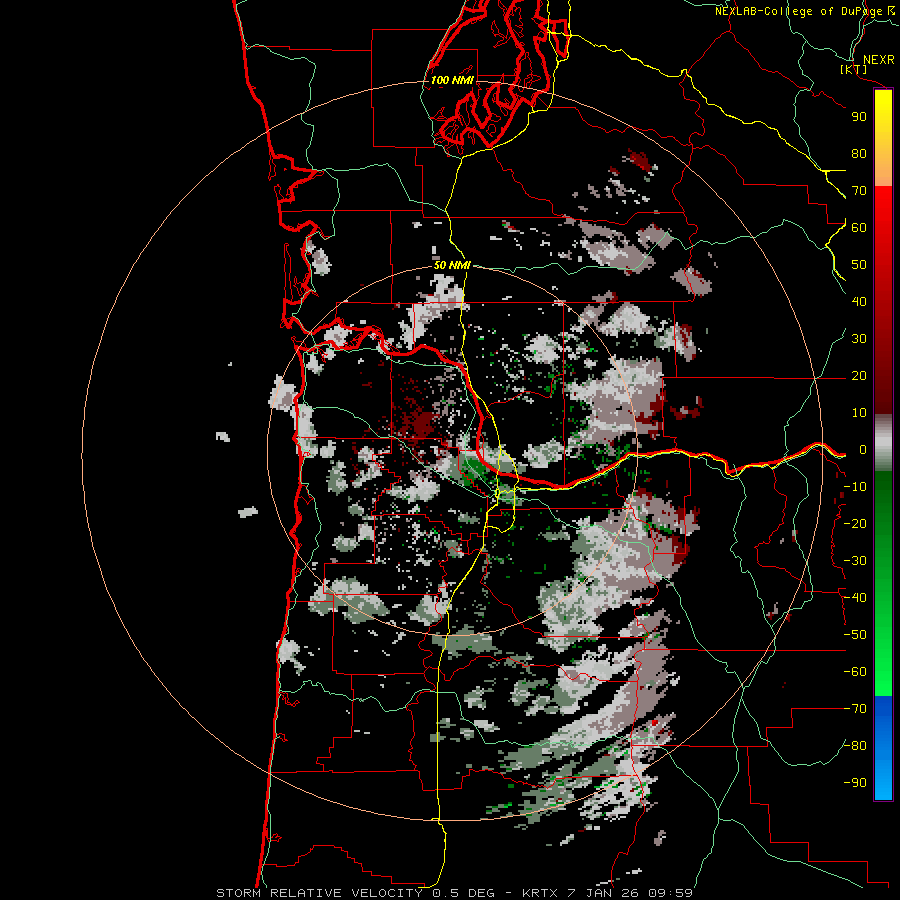Image resolution: width=900 pixels, height=900 pixels.
Task: Select the 40 value on the velocity scale
Action: pyautogui.click(x=859, y=302)
